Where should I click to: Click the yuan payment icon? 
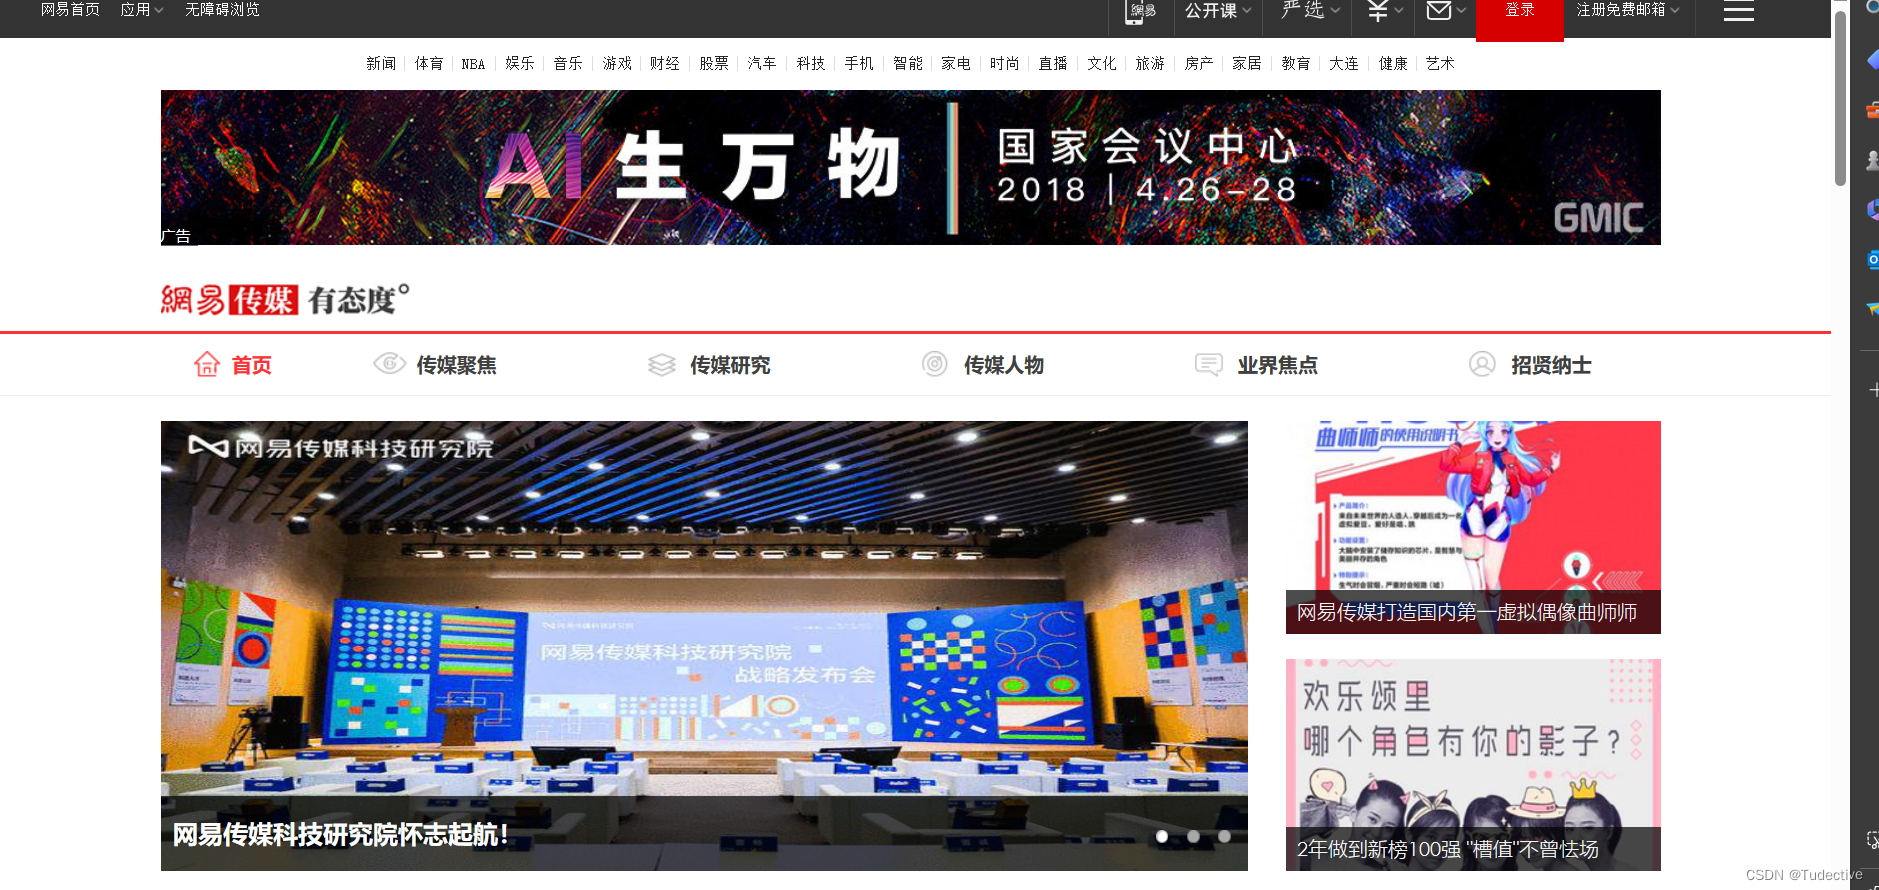[1378, 11]
